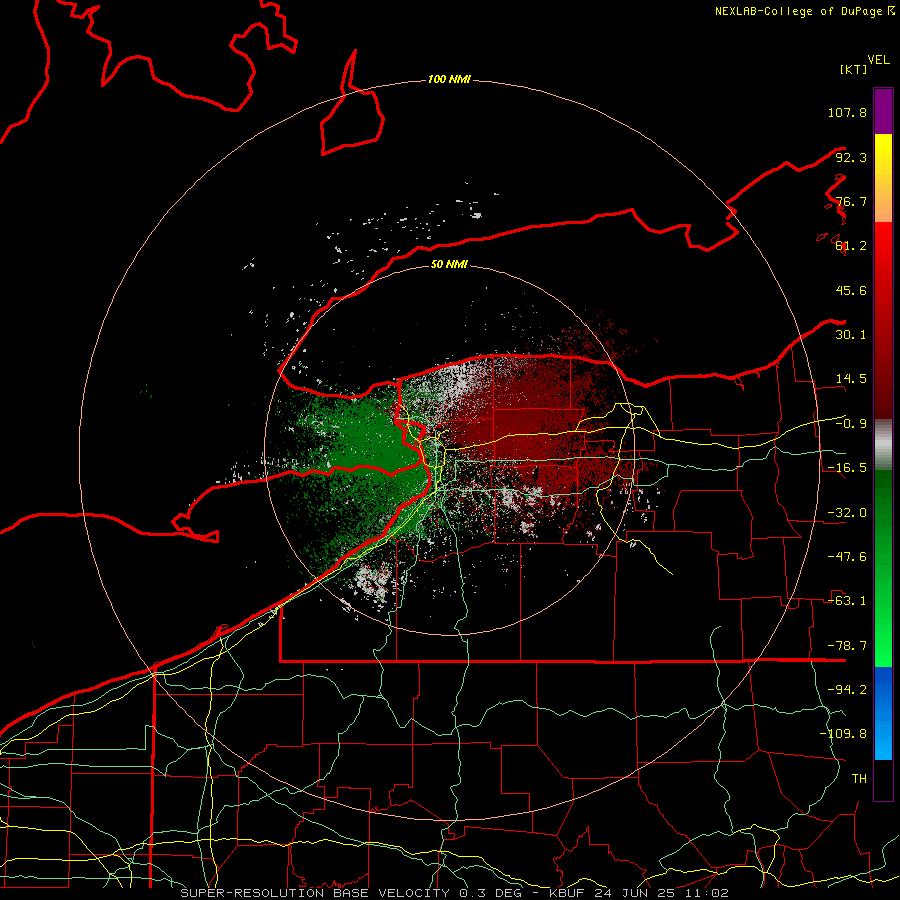Click the -0.9 value on velocity scale
900x900 pixels.
point(851,424)
